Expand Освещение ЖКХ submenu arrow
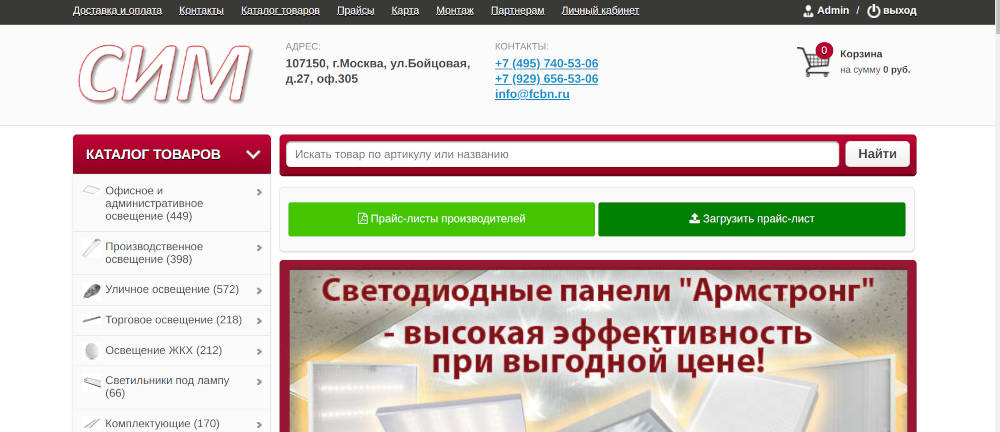The width and height of the screenshot is (1000, 432). 260,352
